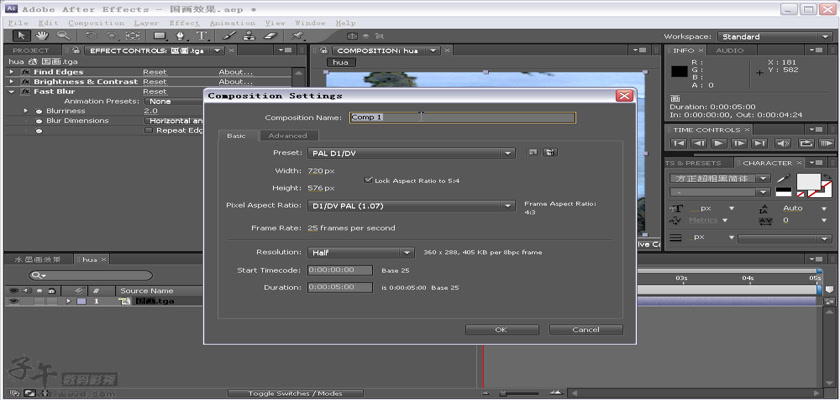Image resolution: width=840 pixels, height=400 pixels.
Task: Click save preset icon beside Preset dropdown
Action: pyautogui.click(x=533, y=153)
